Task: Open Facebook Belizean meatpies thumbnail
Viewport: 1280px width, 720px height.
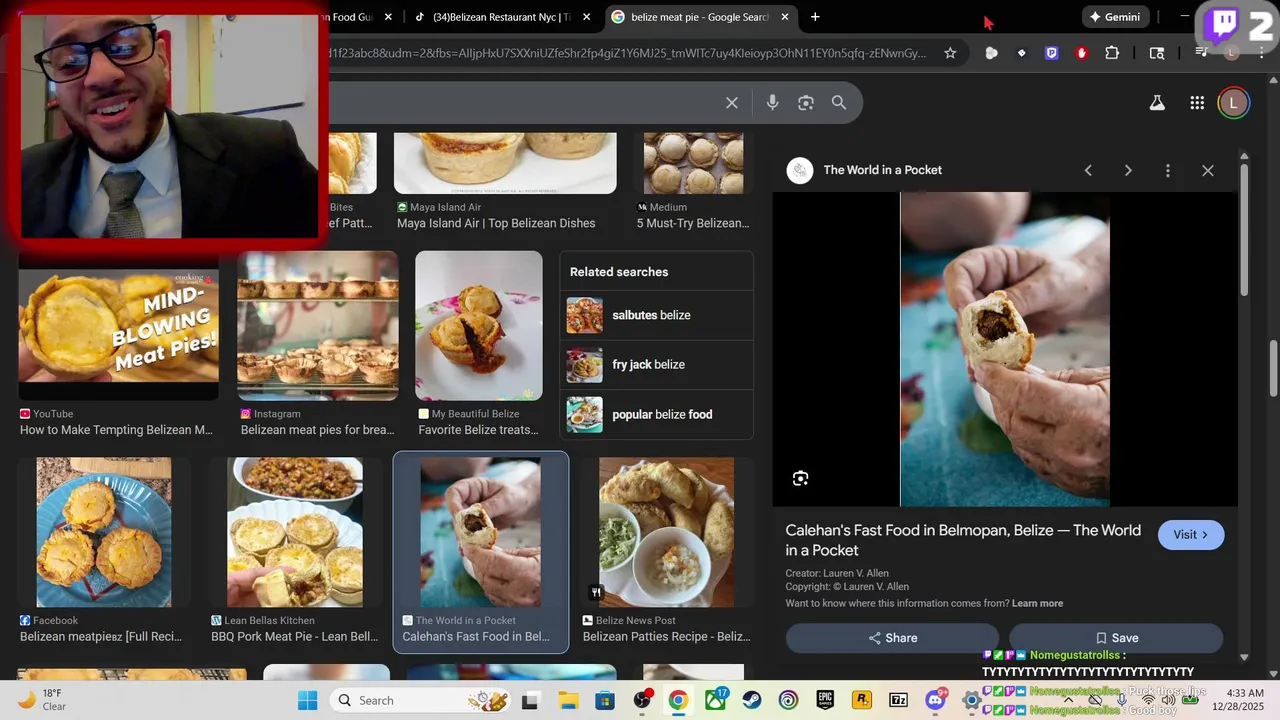Action: [104, 533]
